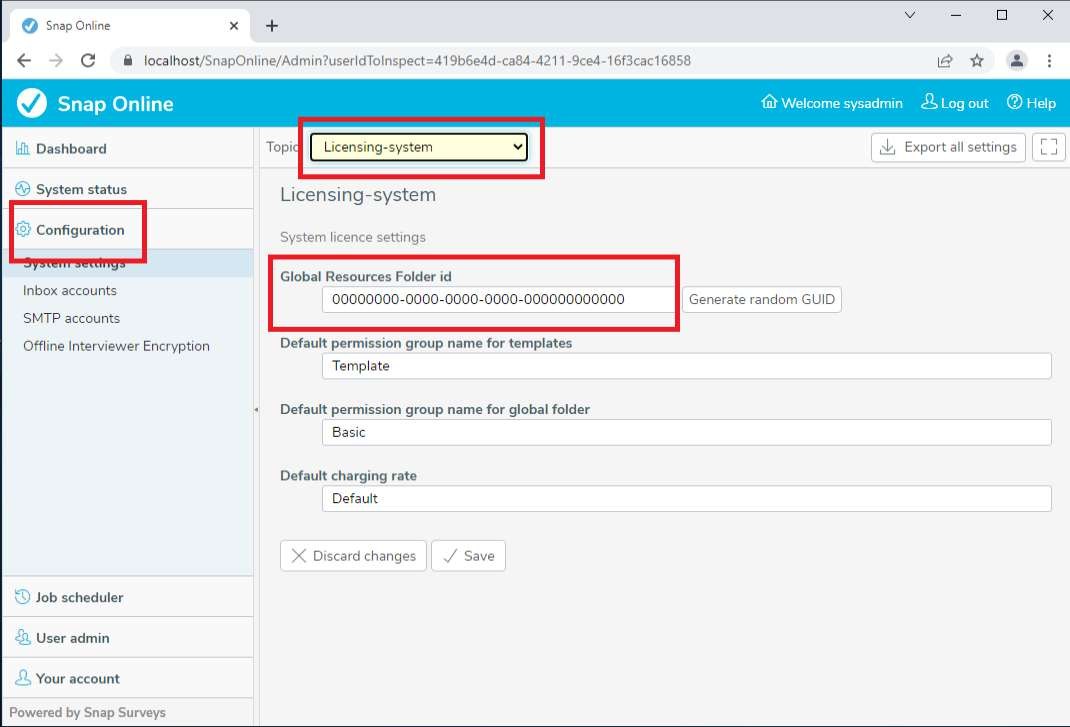Click the browser reload page icon
This screenshot has height=727, width=1070.
(88, 60)
